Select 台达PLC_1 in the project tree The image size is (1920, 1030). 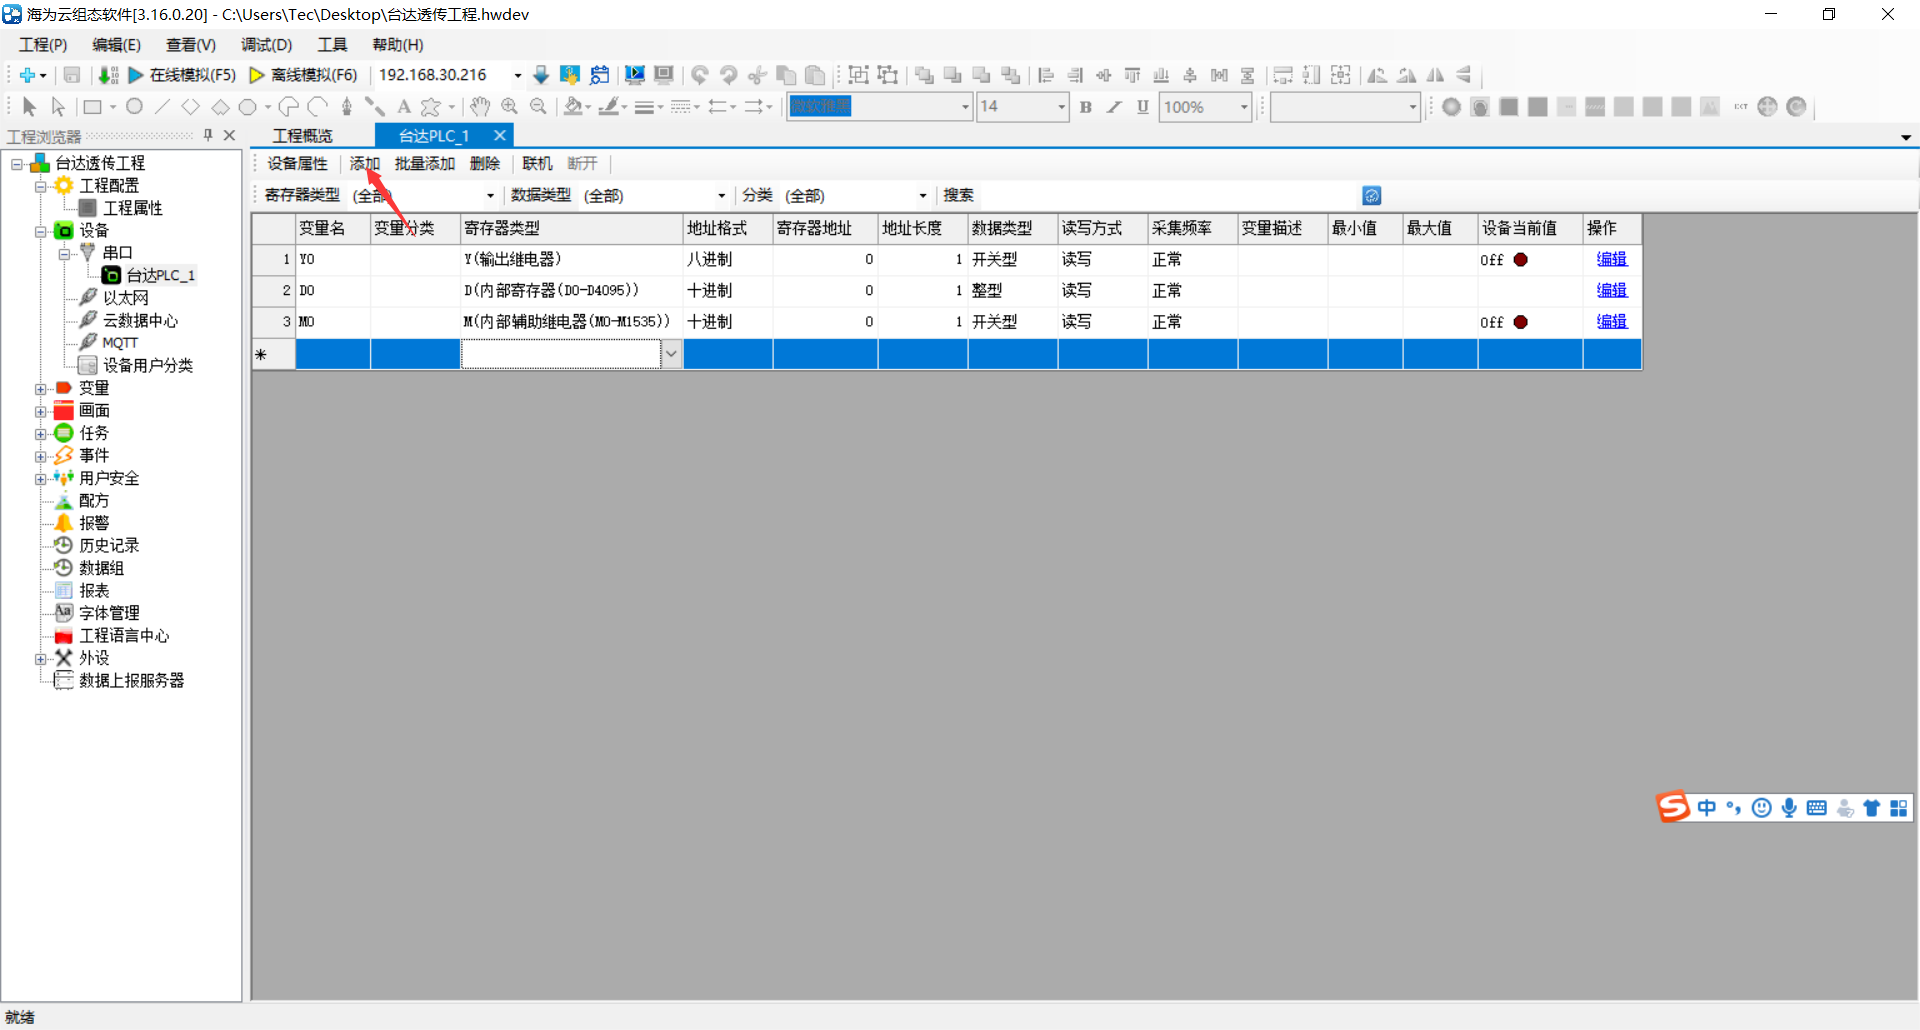coord(160,275)
